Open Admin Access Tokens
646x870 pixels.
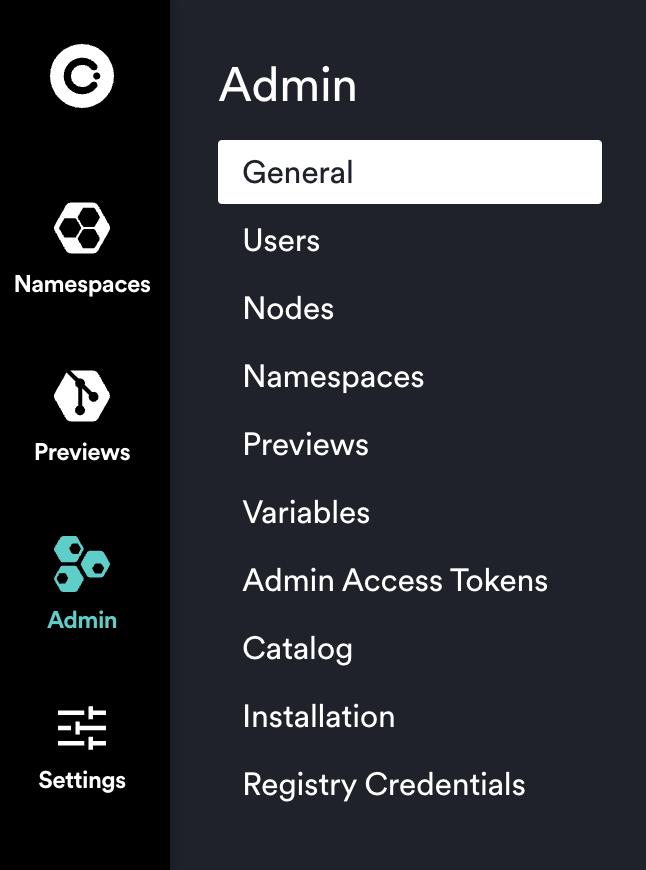pos(395,580)
